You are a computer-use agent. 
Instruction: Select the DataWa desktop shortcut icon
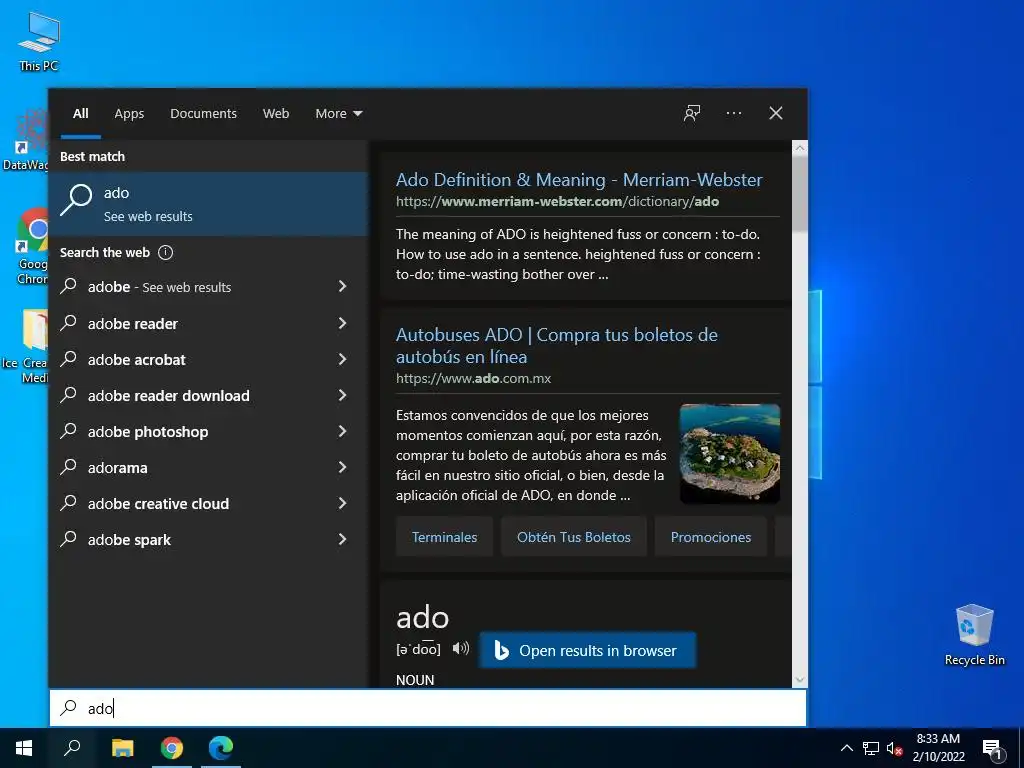(x=26, y=140)
